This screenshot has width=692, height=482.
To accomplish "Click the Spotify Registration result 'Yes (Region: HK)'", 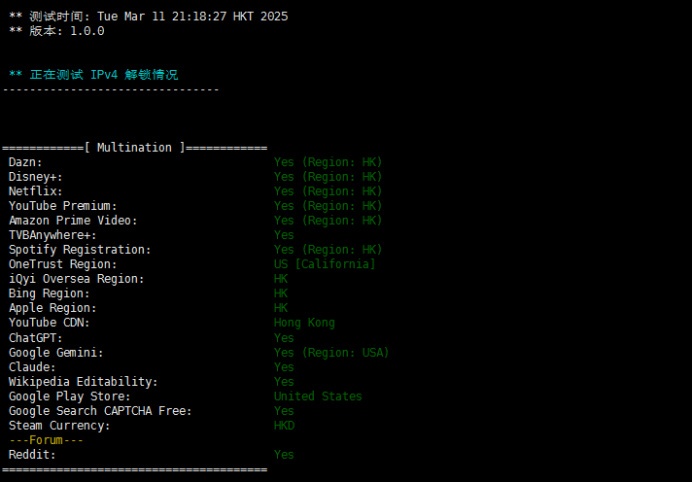I will pos(328,249).
